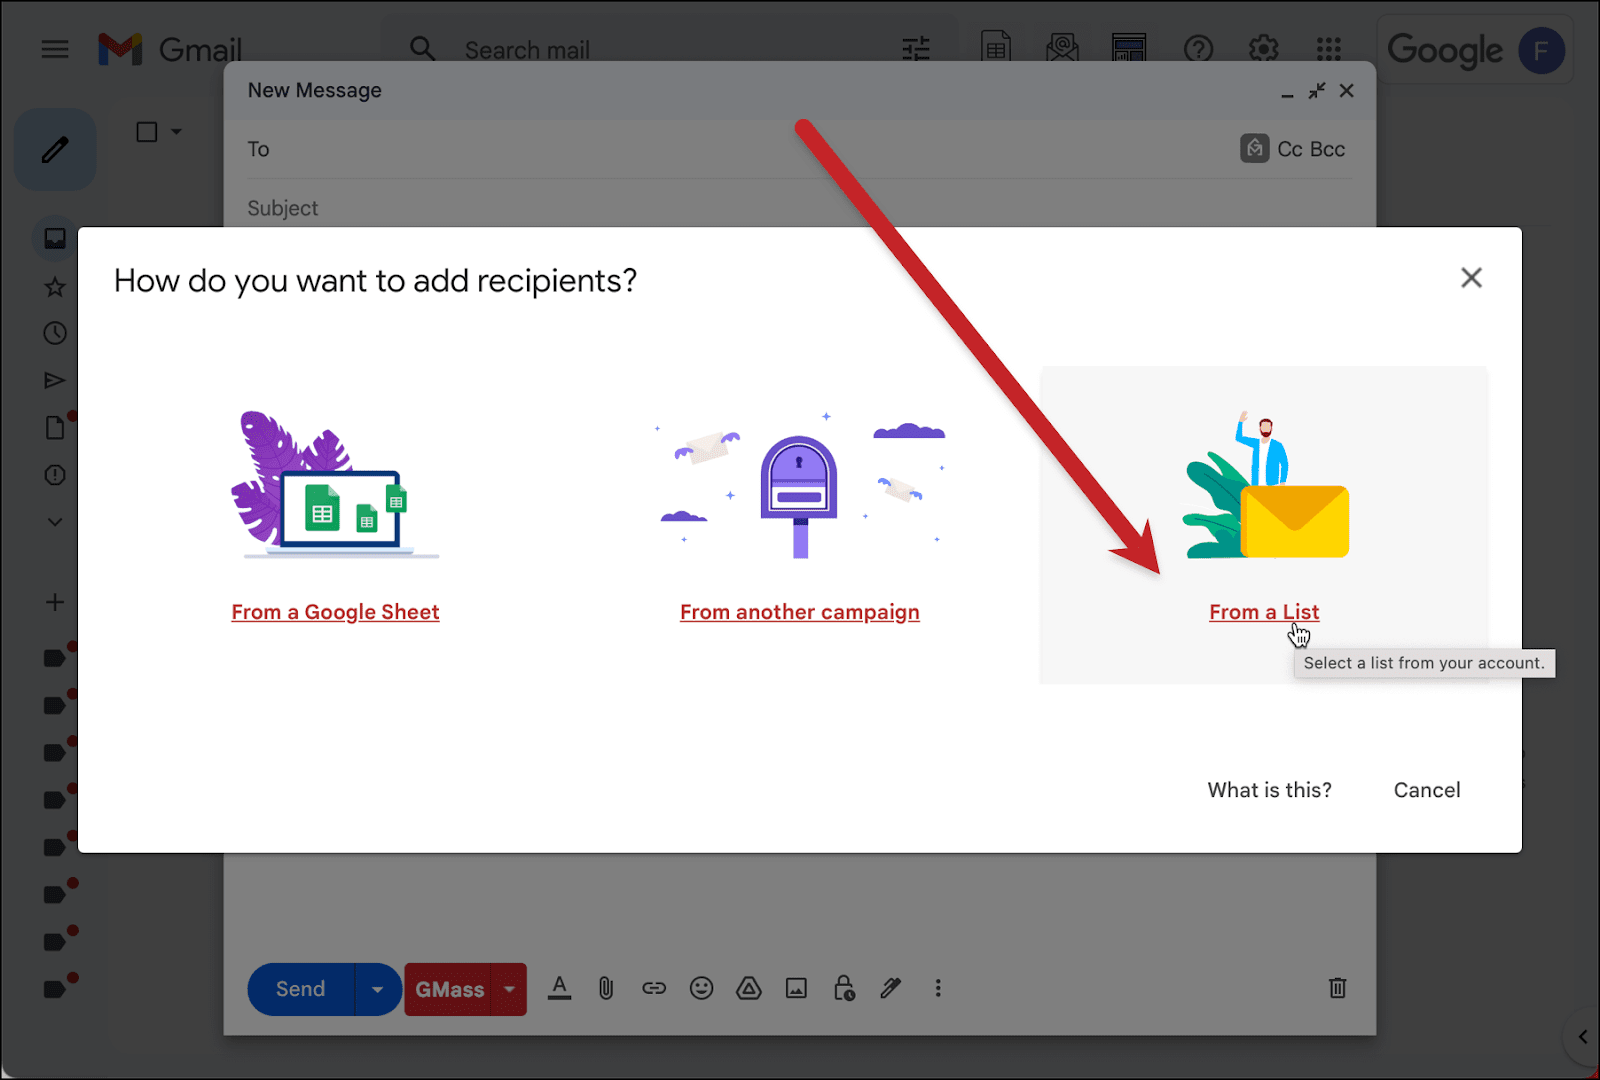The height and width of the screenshot is (1080, 1600).
Task: Click the blue Send button
Action: pos(300,989)
